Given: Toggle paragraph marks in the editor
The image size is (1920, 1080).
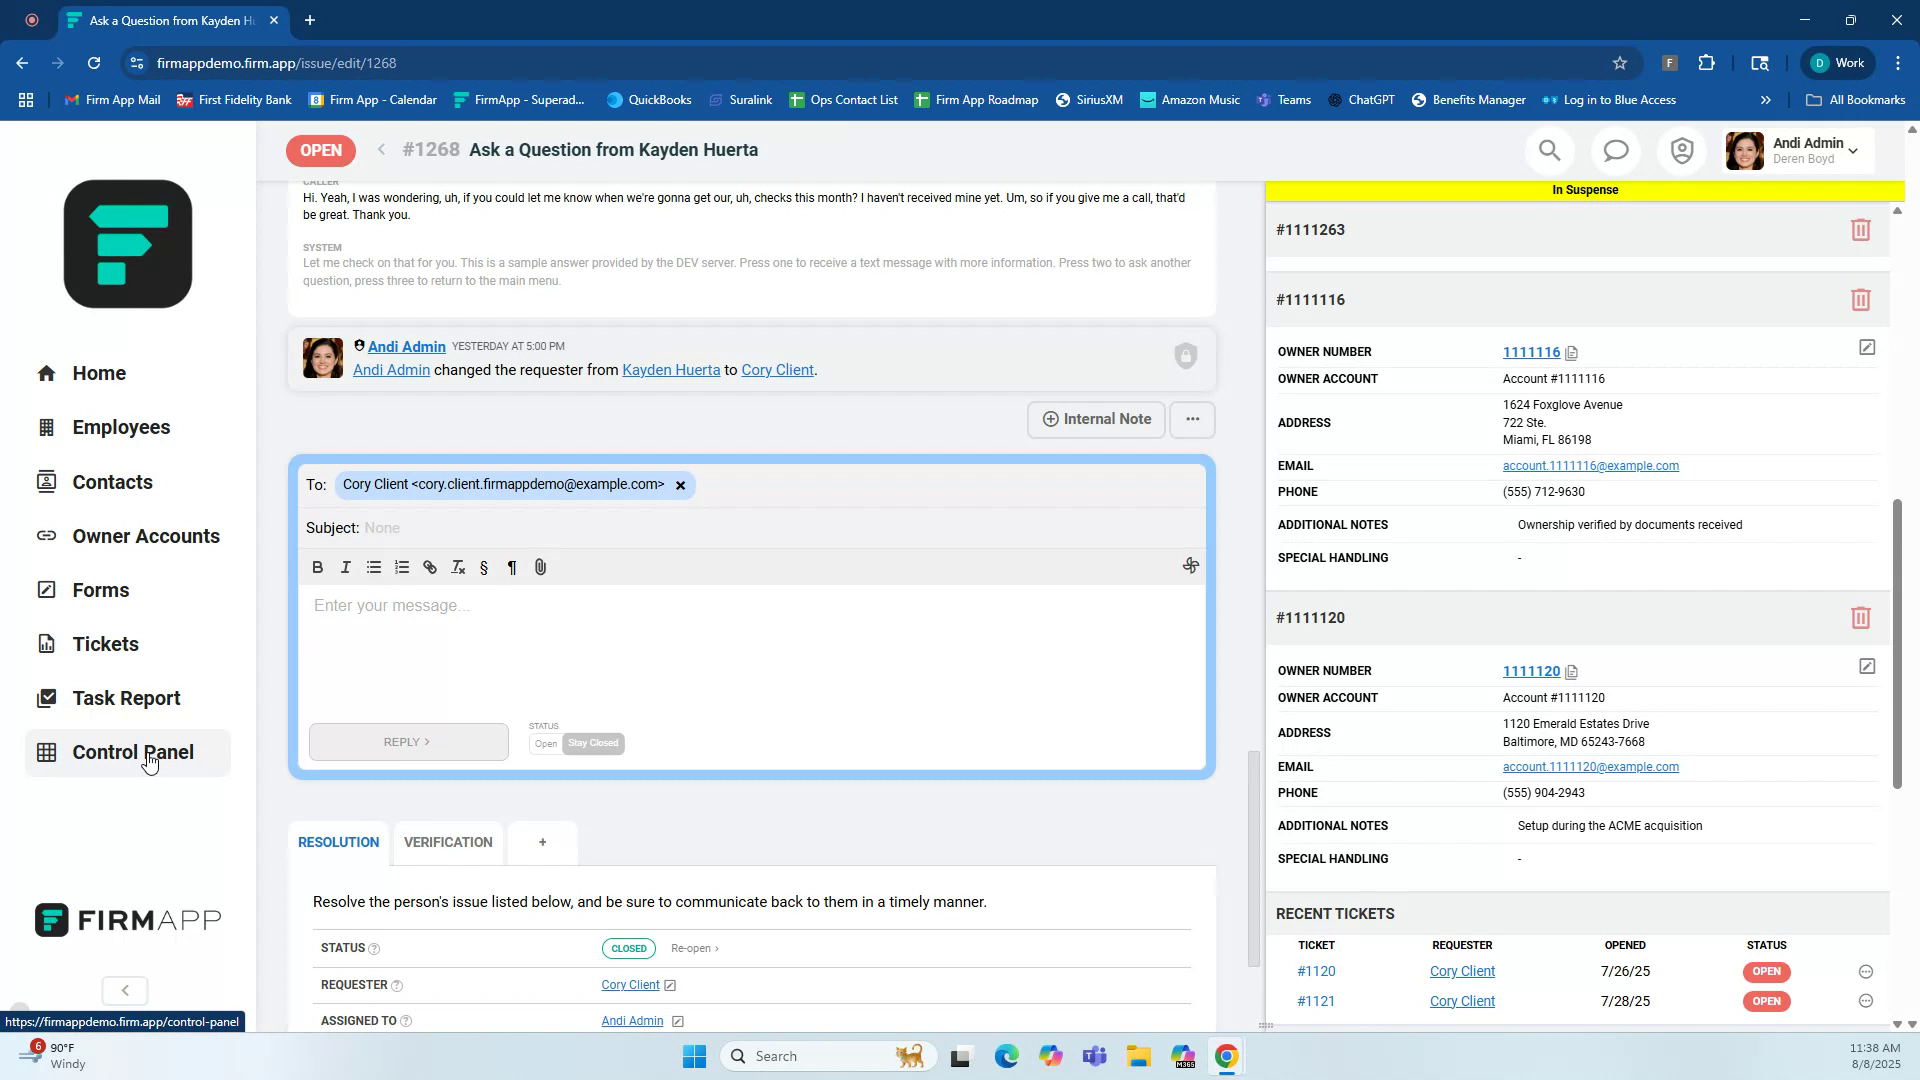Looking at the screenshot, I should point(511,567).
